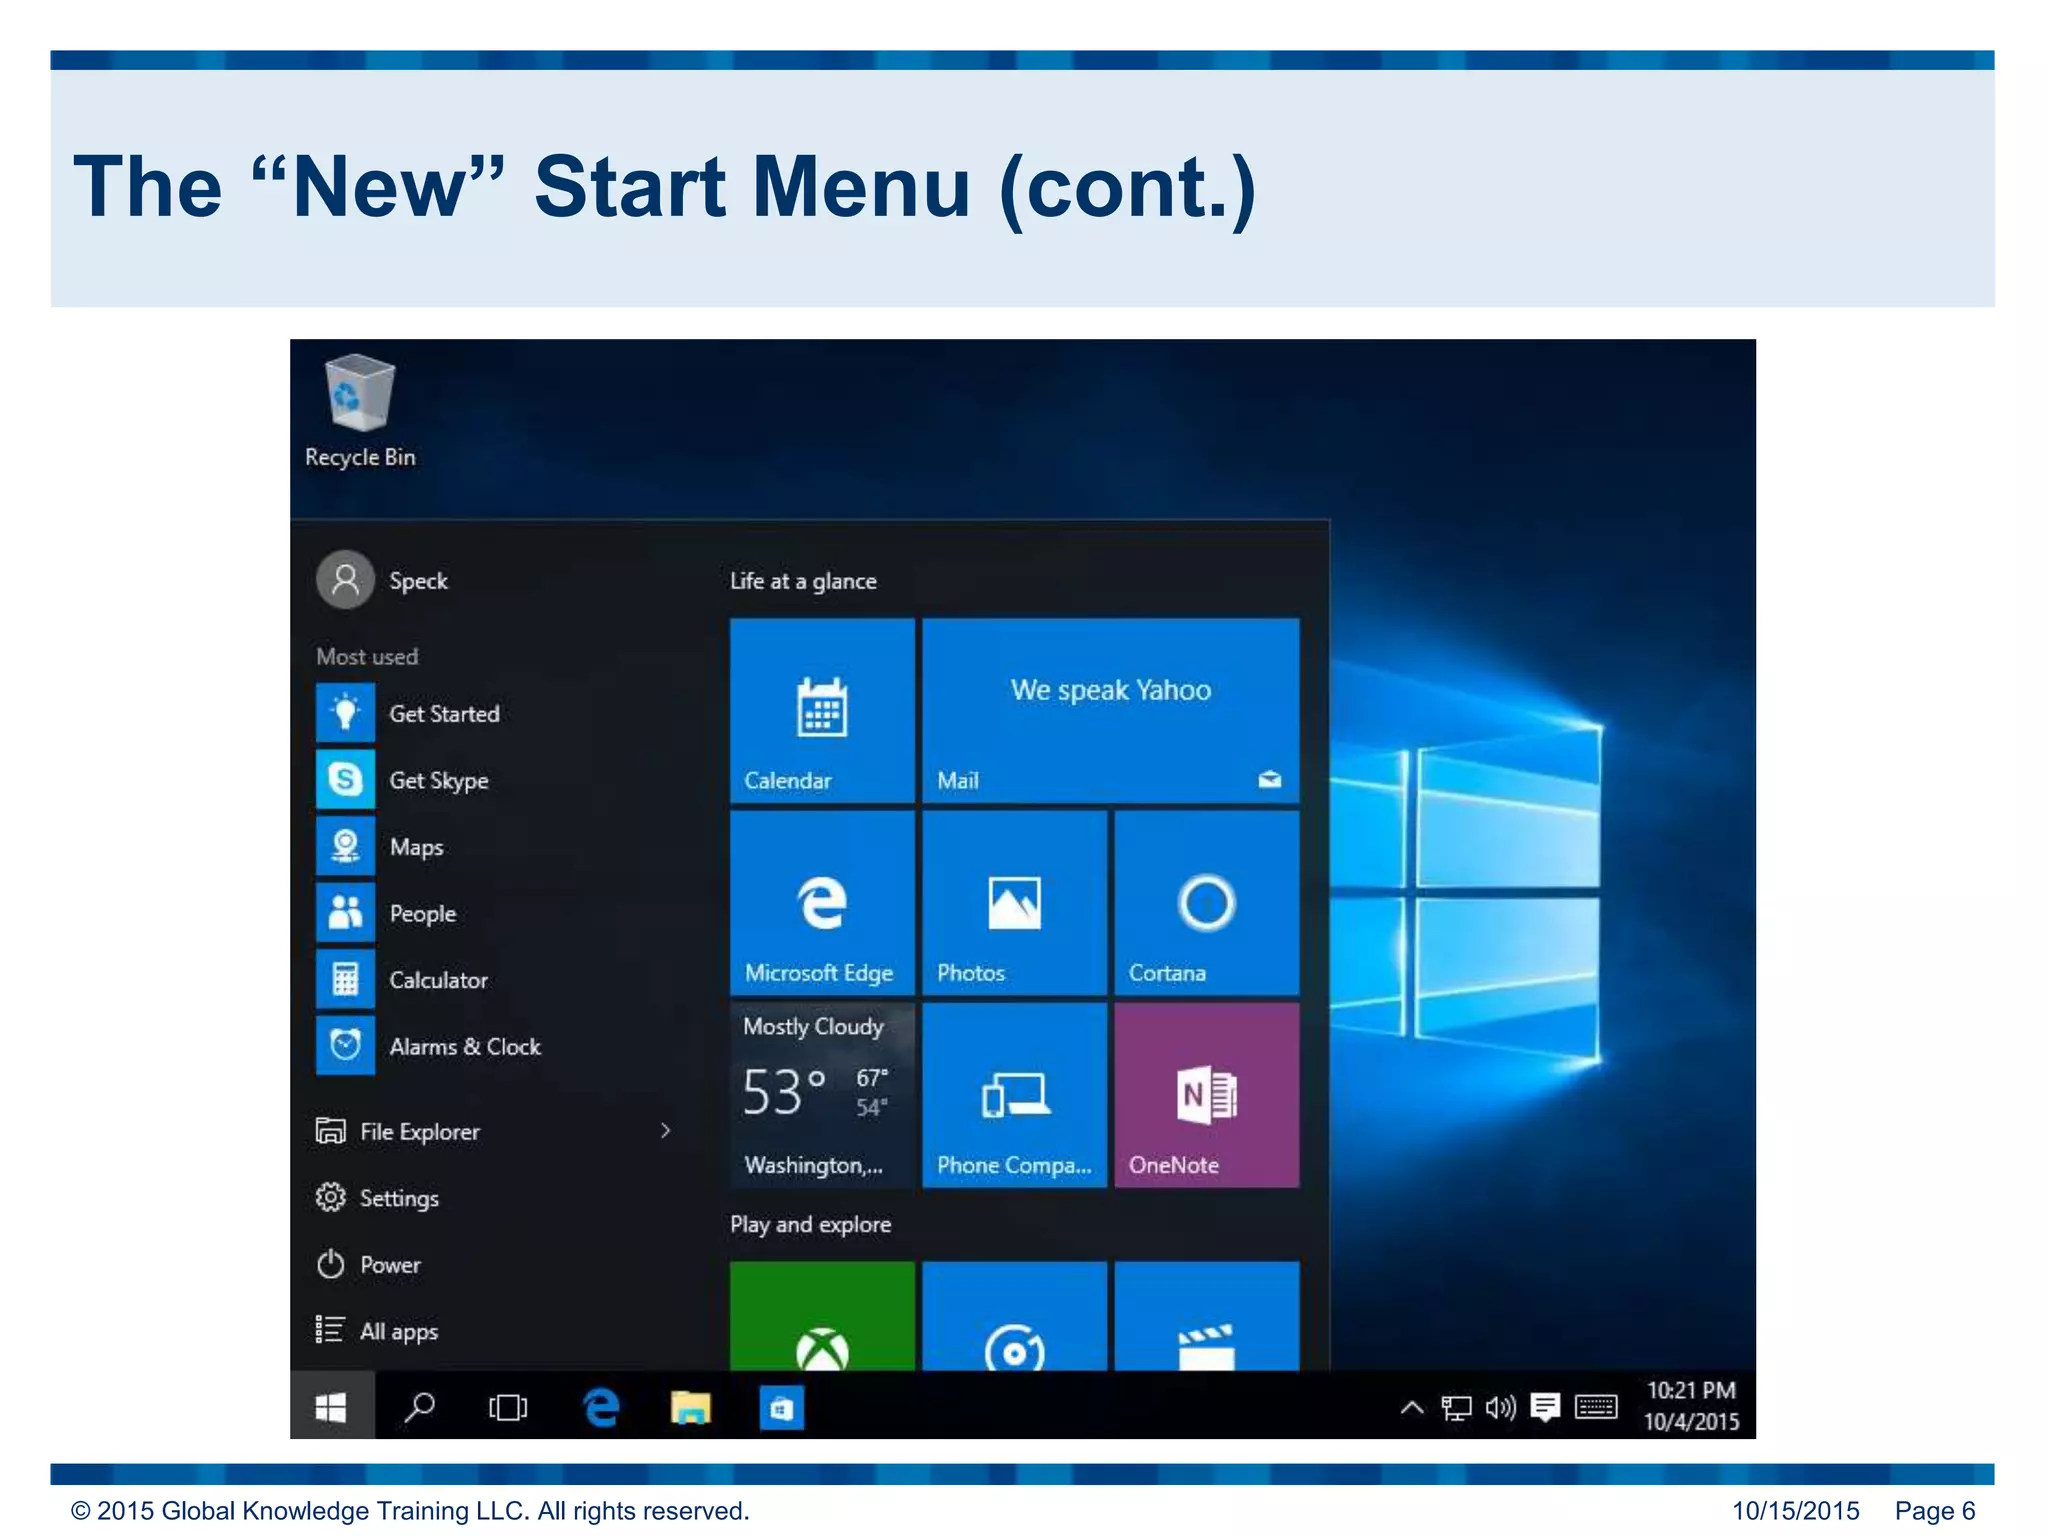The image size is (2048, 1536).
Task: Open the Recycle Bin desktop icon
Action: (360, 411)
